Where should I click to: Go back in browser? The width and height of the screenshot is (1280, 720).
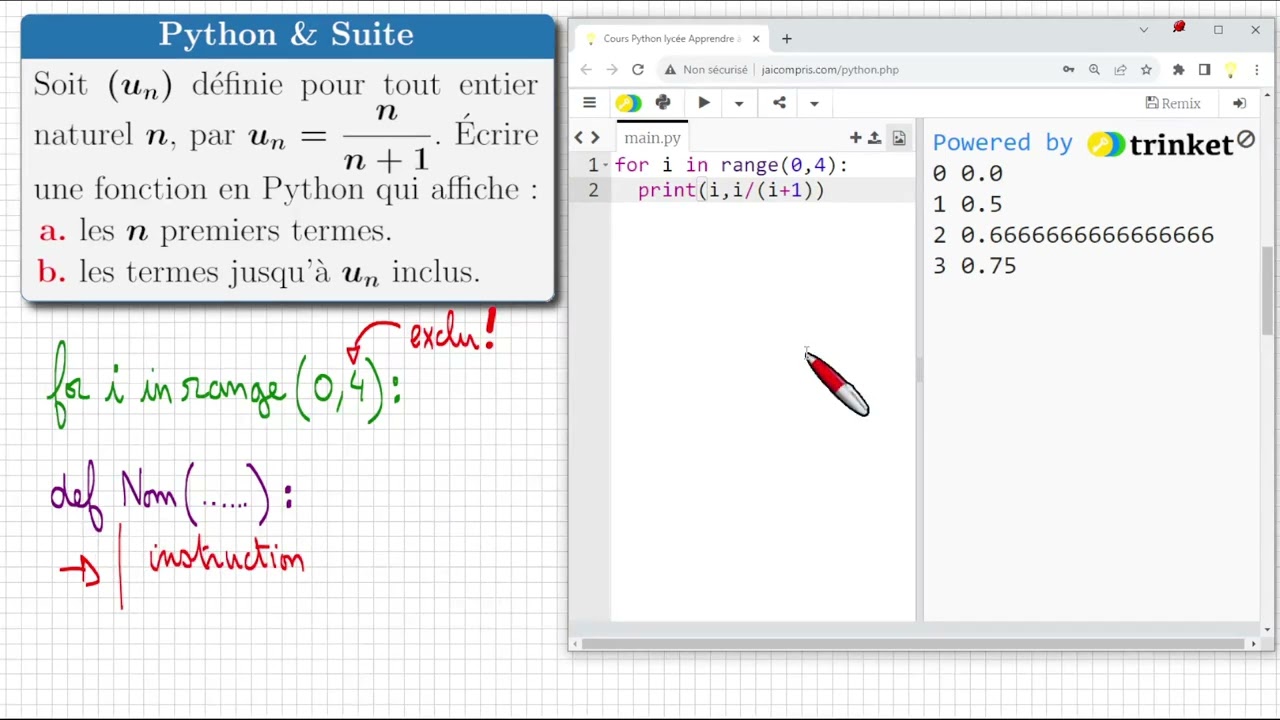586,70
